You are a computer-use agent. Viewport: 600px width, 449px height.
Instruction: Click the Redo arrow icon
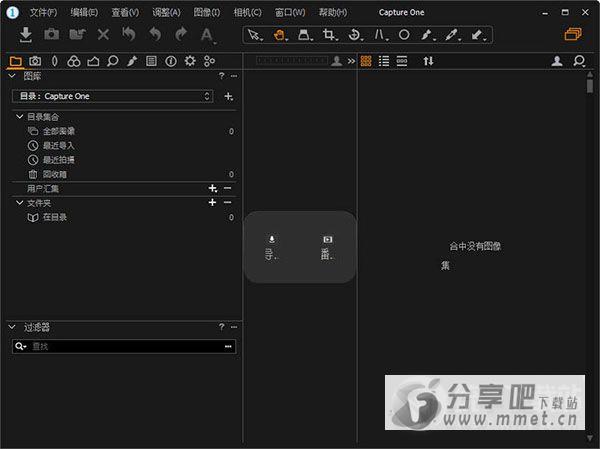(181, 34)
